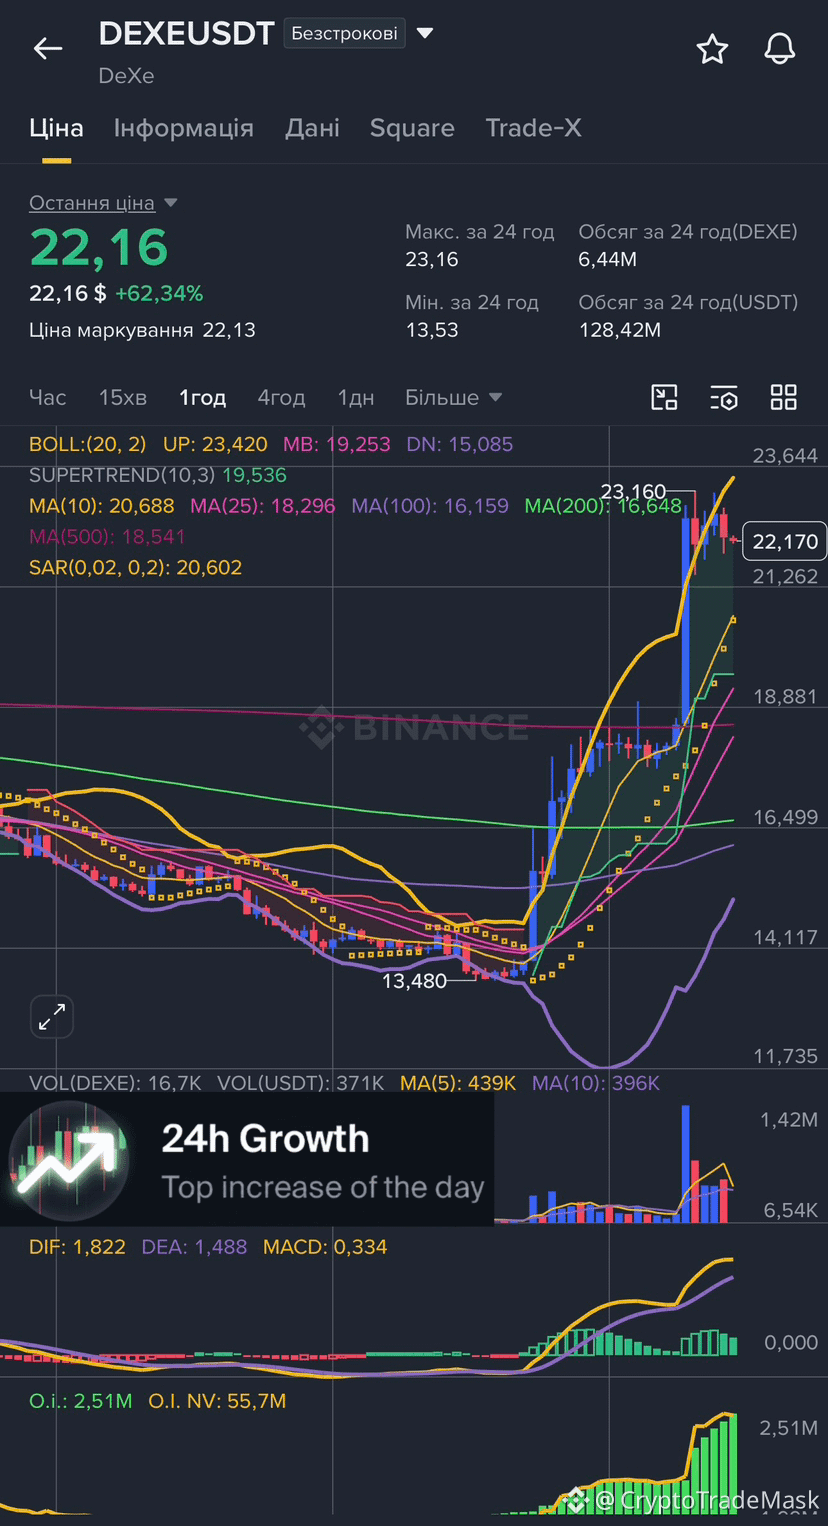
Task: Expand the chart to fullscreen
Action: tap(52, 1018)
